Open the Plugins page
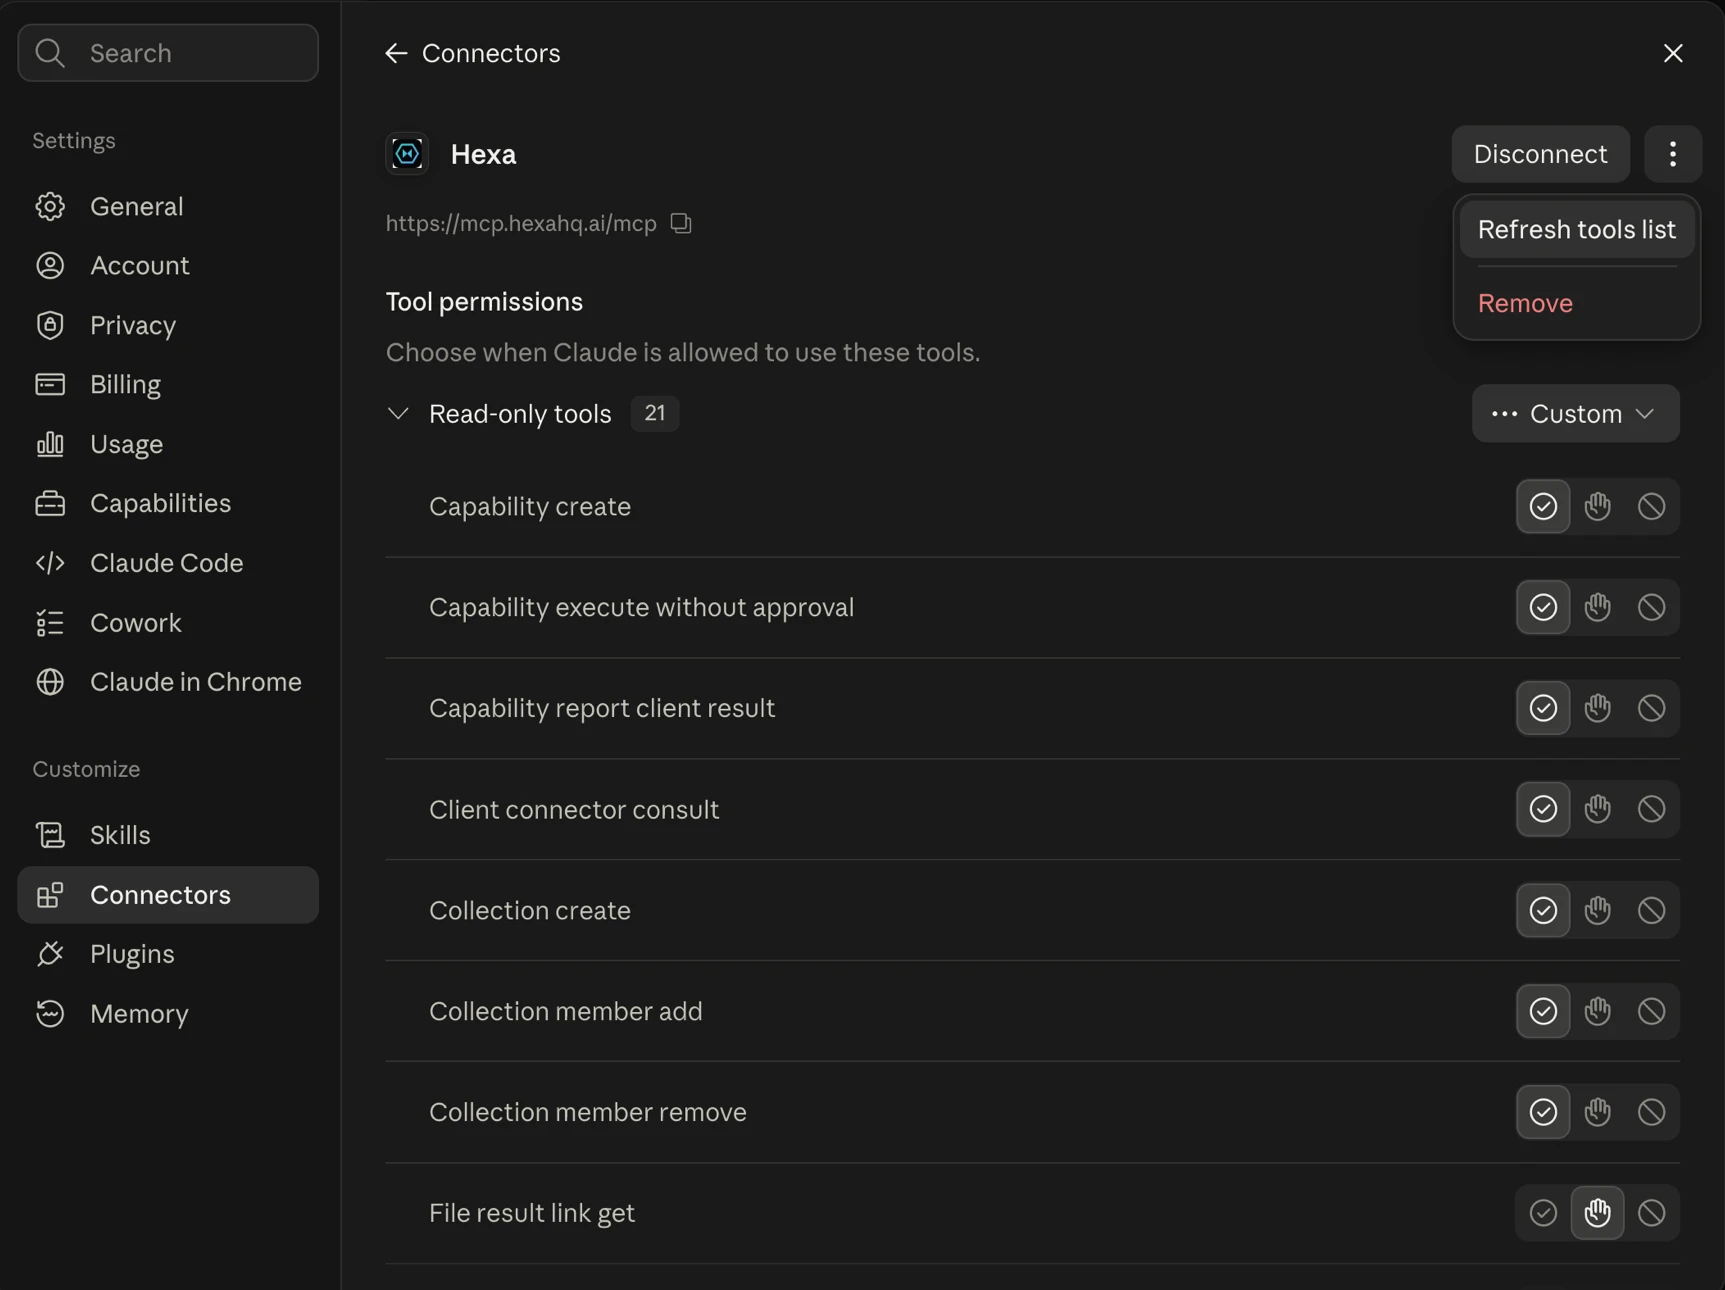Screen dimensions: 1725x1290 168,954
